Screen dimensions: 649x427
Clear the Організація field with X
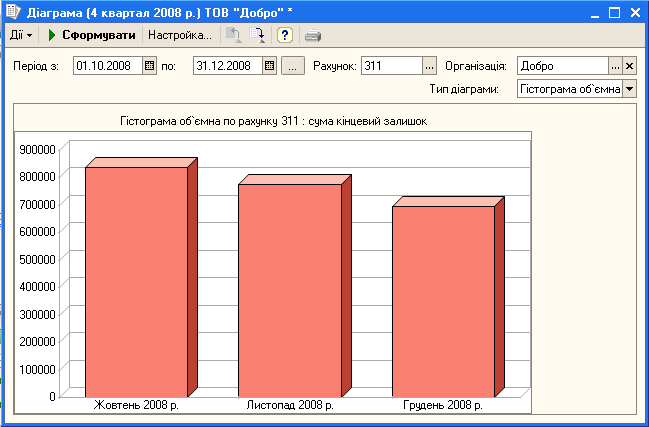click(630, 66)
